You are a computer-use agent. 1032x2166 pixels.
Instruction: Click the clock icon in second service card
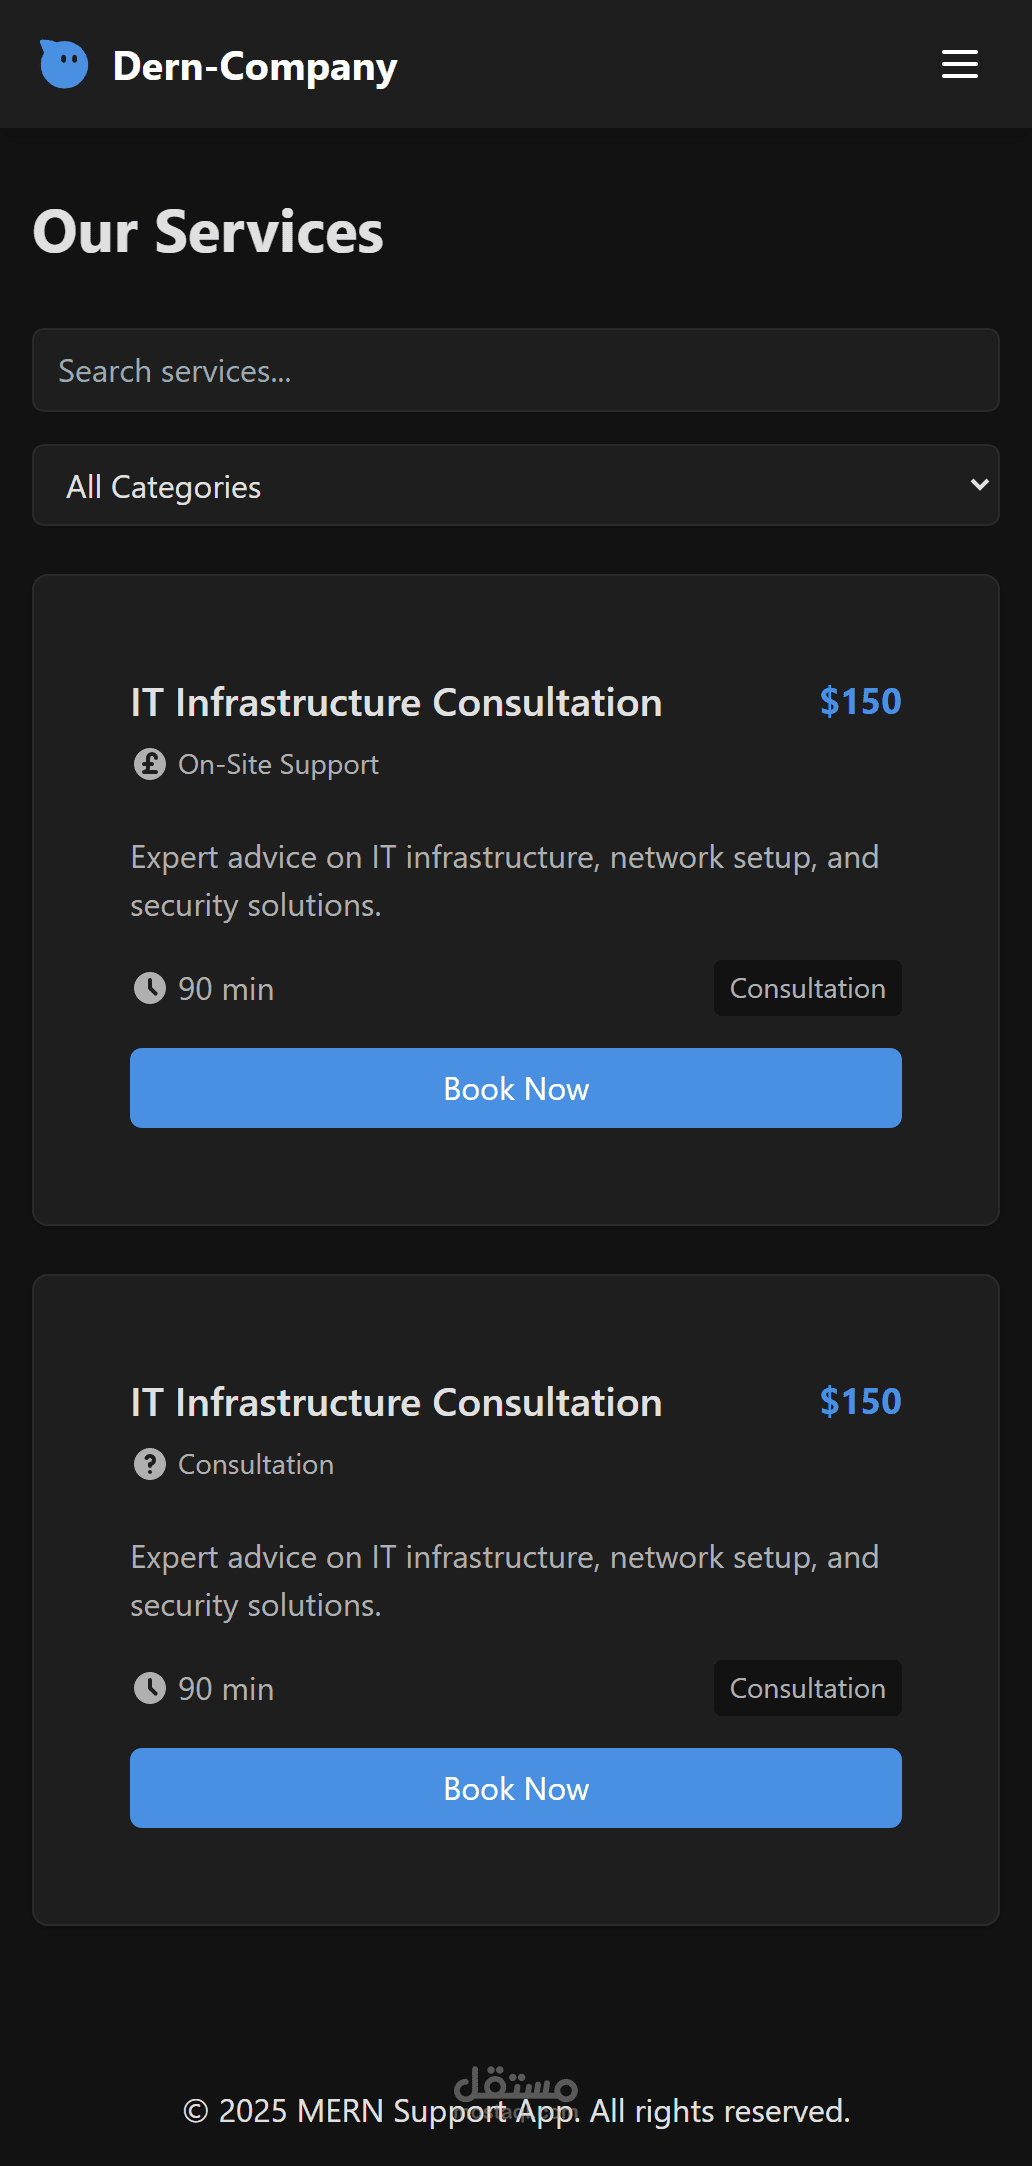pos(150,1689)
